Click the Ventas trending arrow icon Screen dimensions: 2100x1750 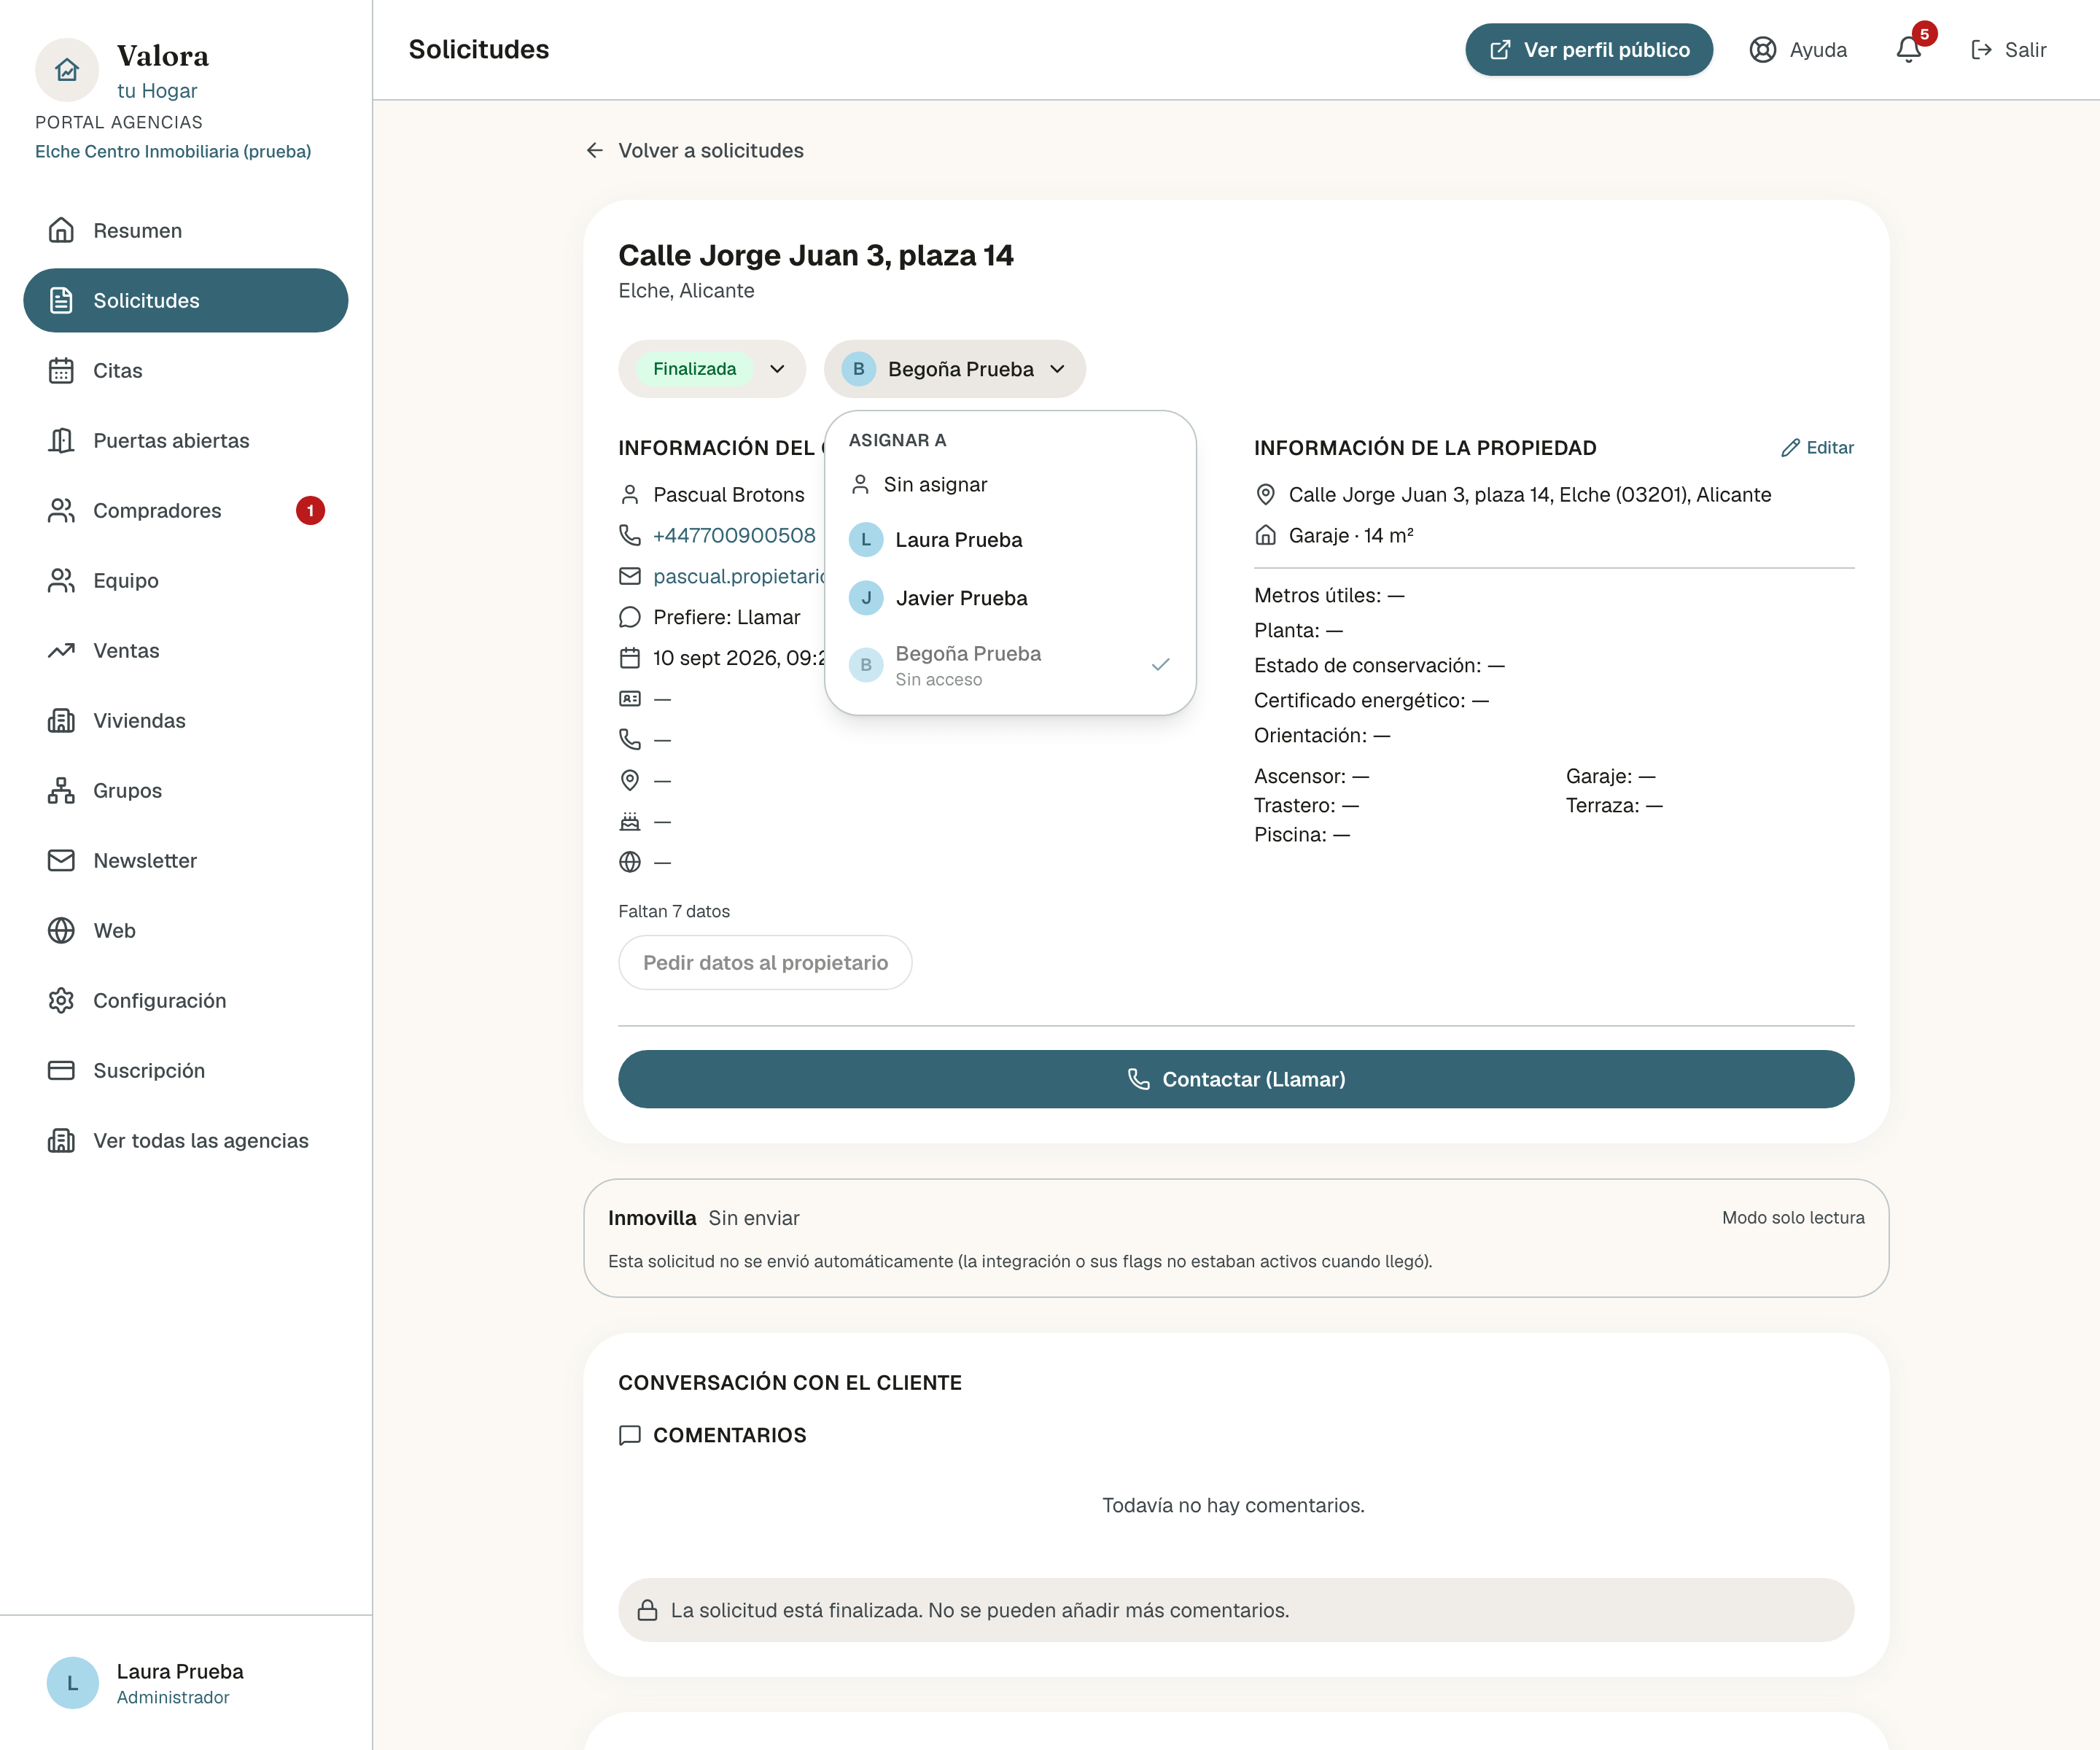click(61, 651)
